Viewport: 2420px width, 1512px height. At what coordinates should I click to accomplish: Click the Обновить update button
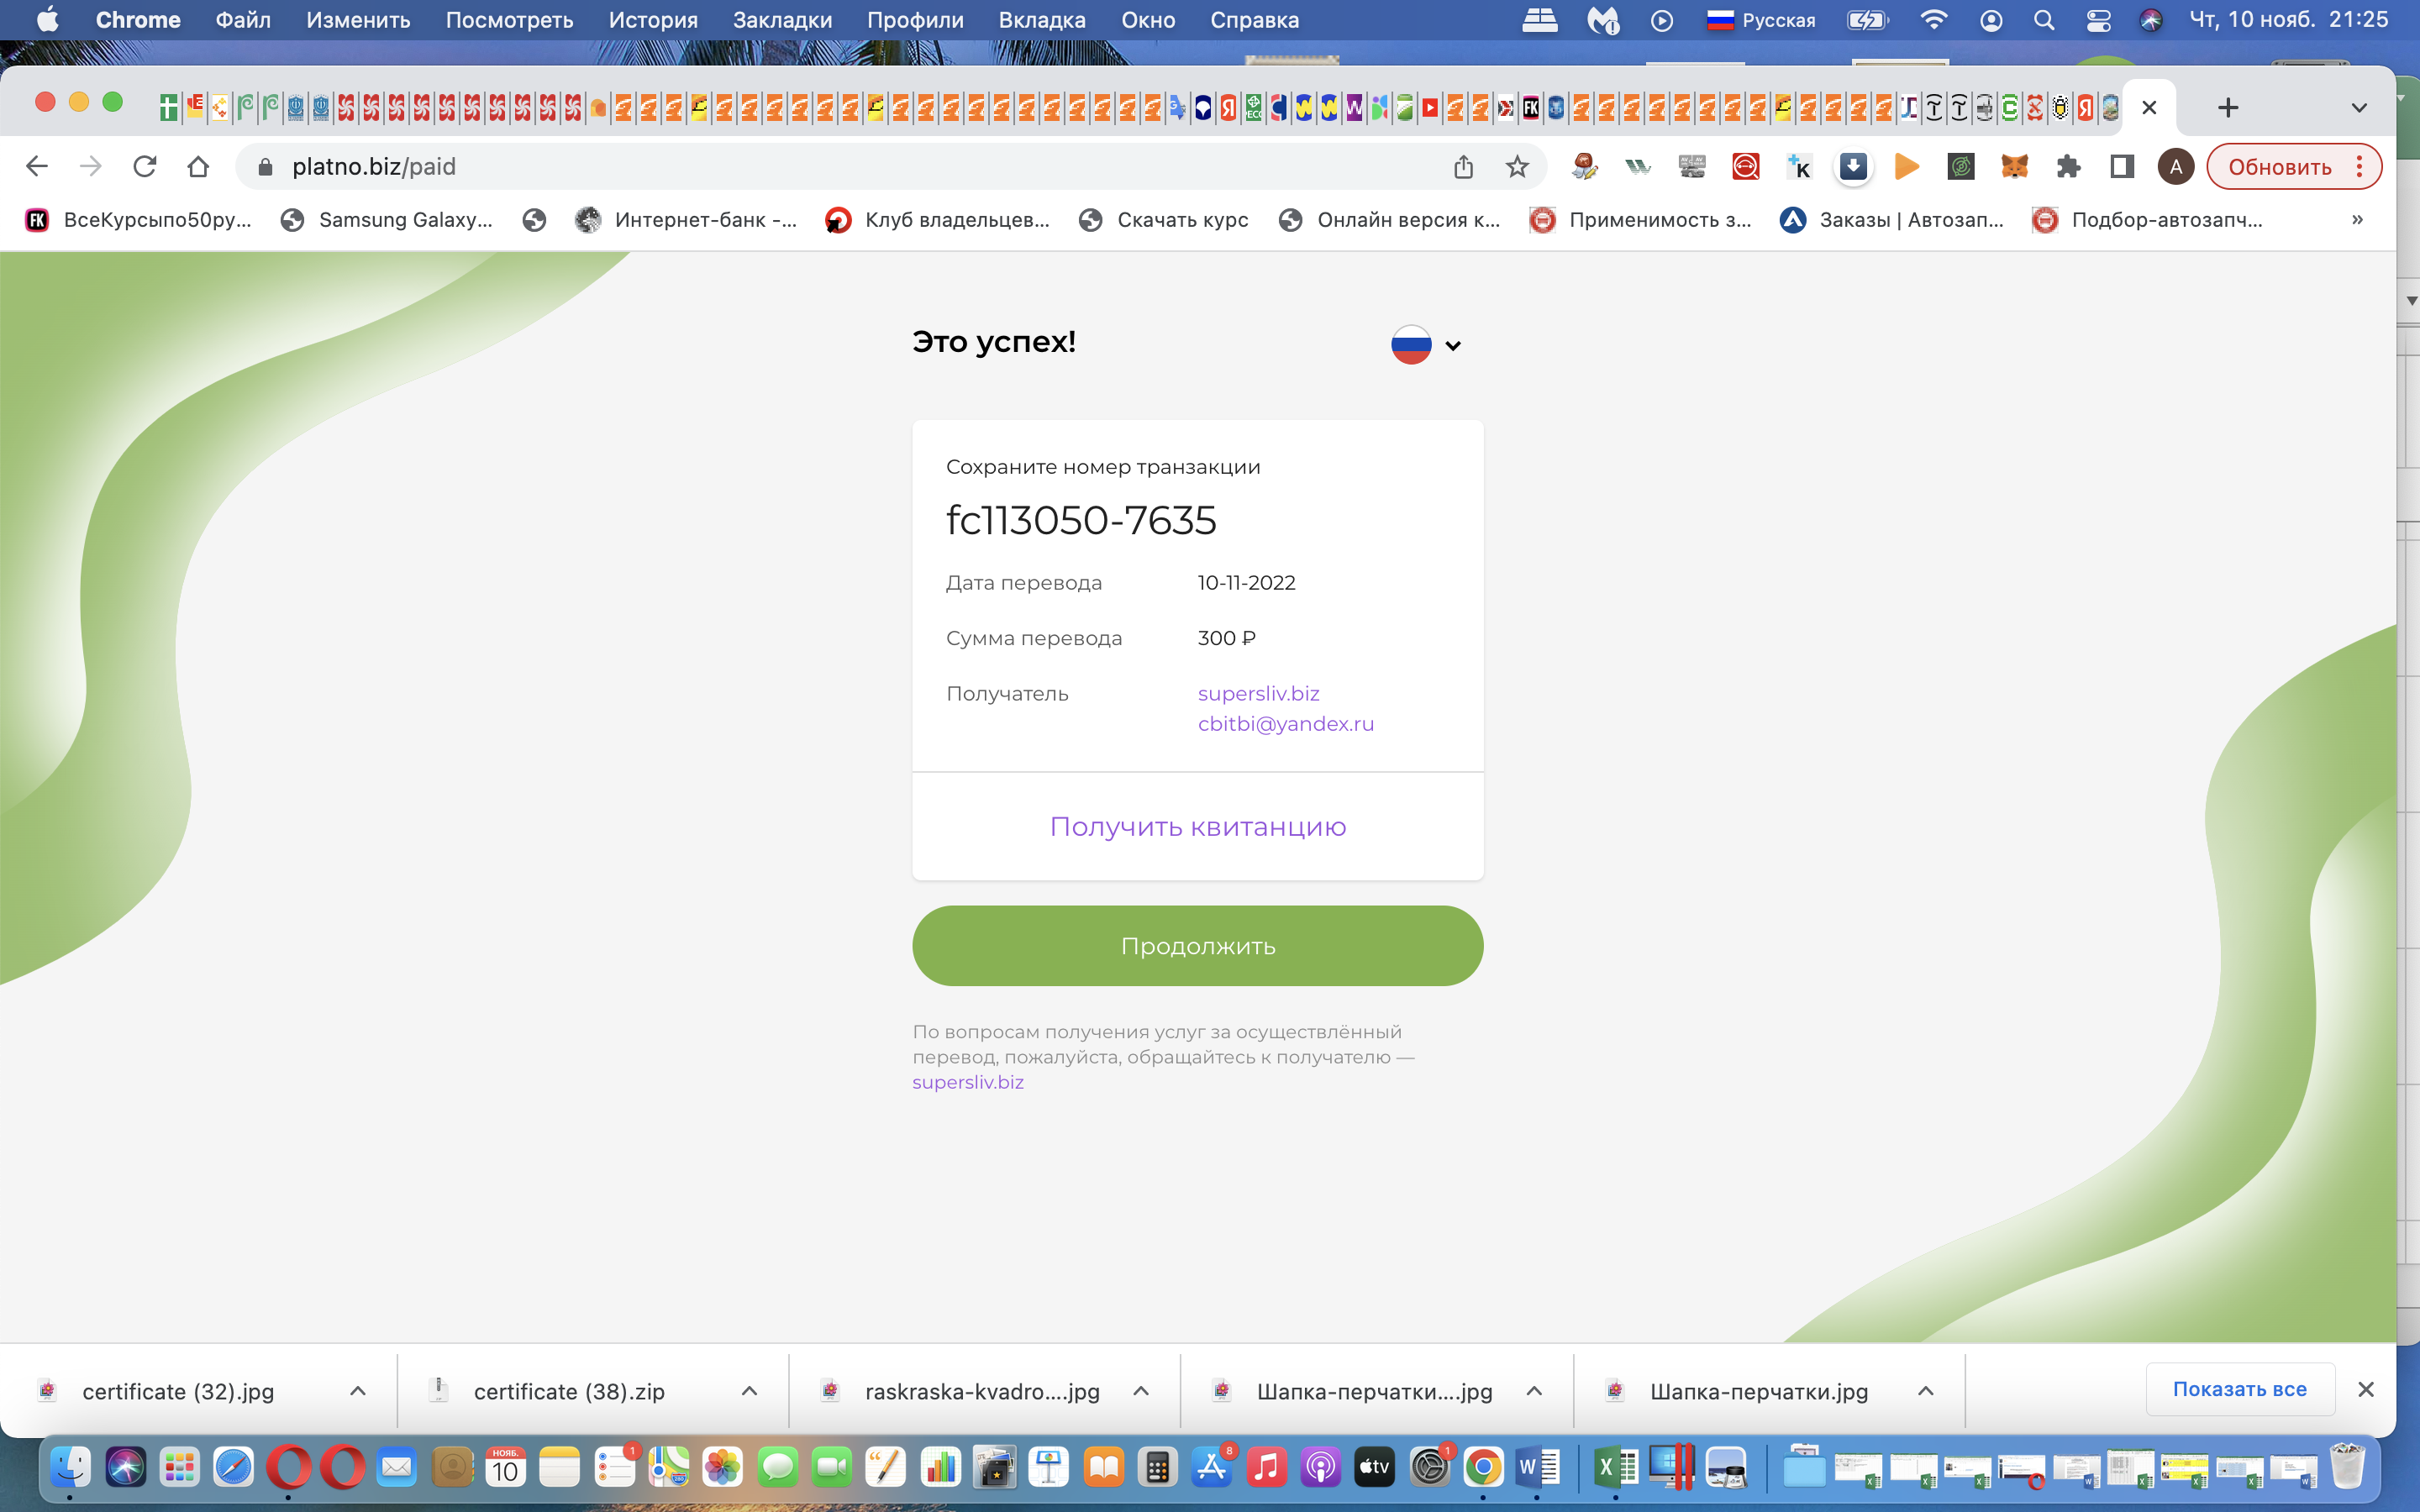coord(2279,167)
